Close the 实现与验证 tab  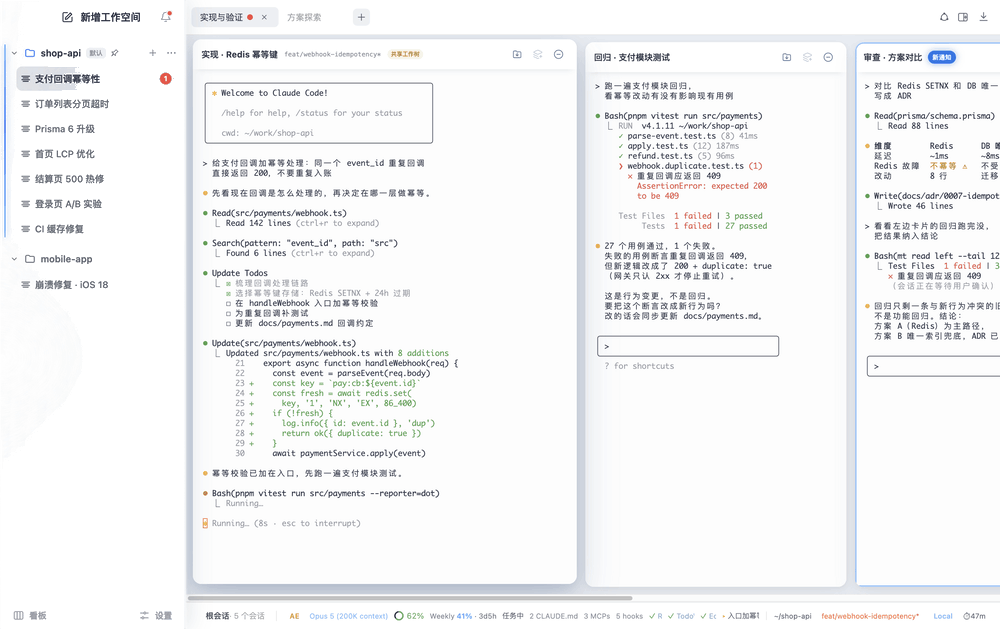pos(264,17)
